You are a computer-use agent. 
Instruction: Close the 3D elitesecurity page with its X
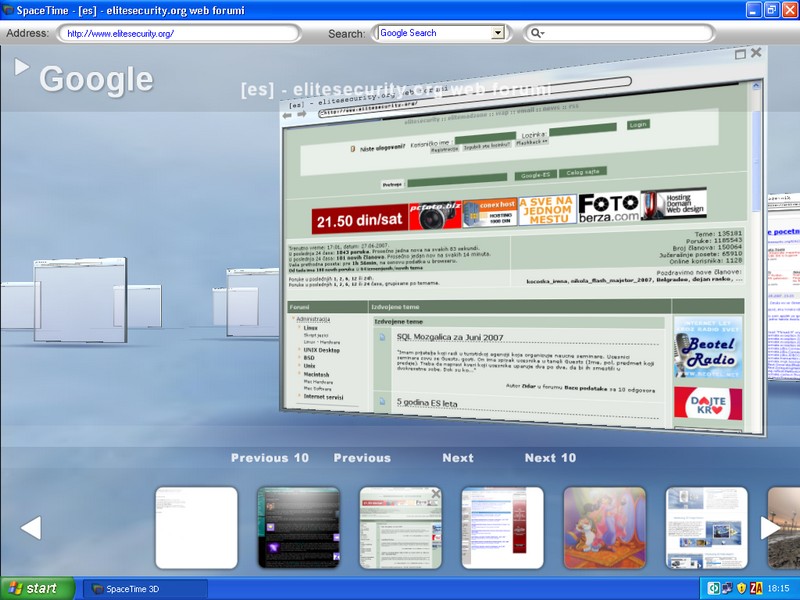(756, 52)
